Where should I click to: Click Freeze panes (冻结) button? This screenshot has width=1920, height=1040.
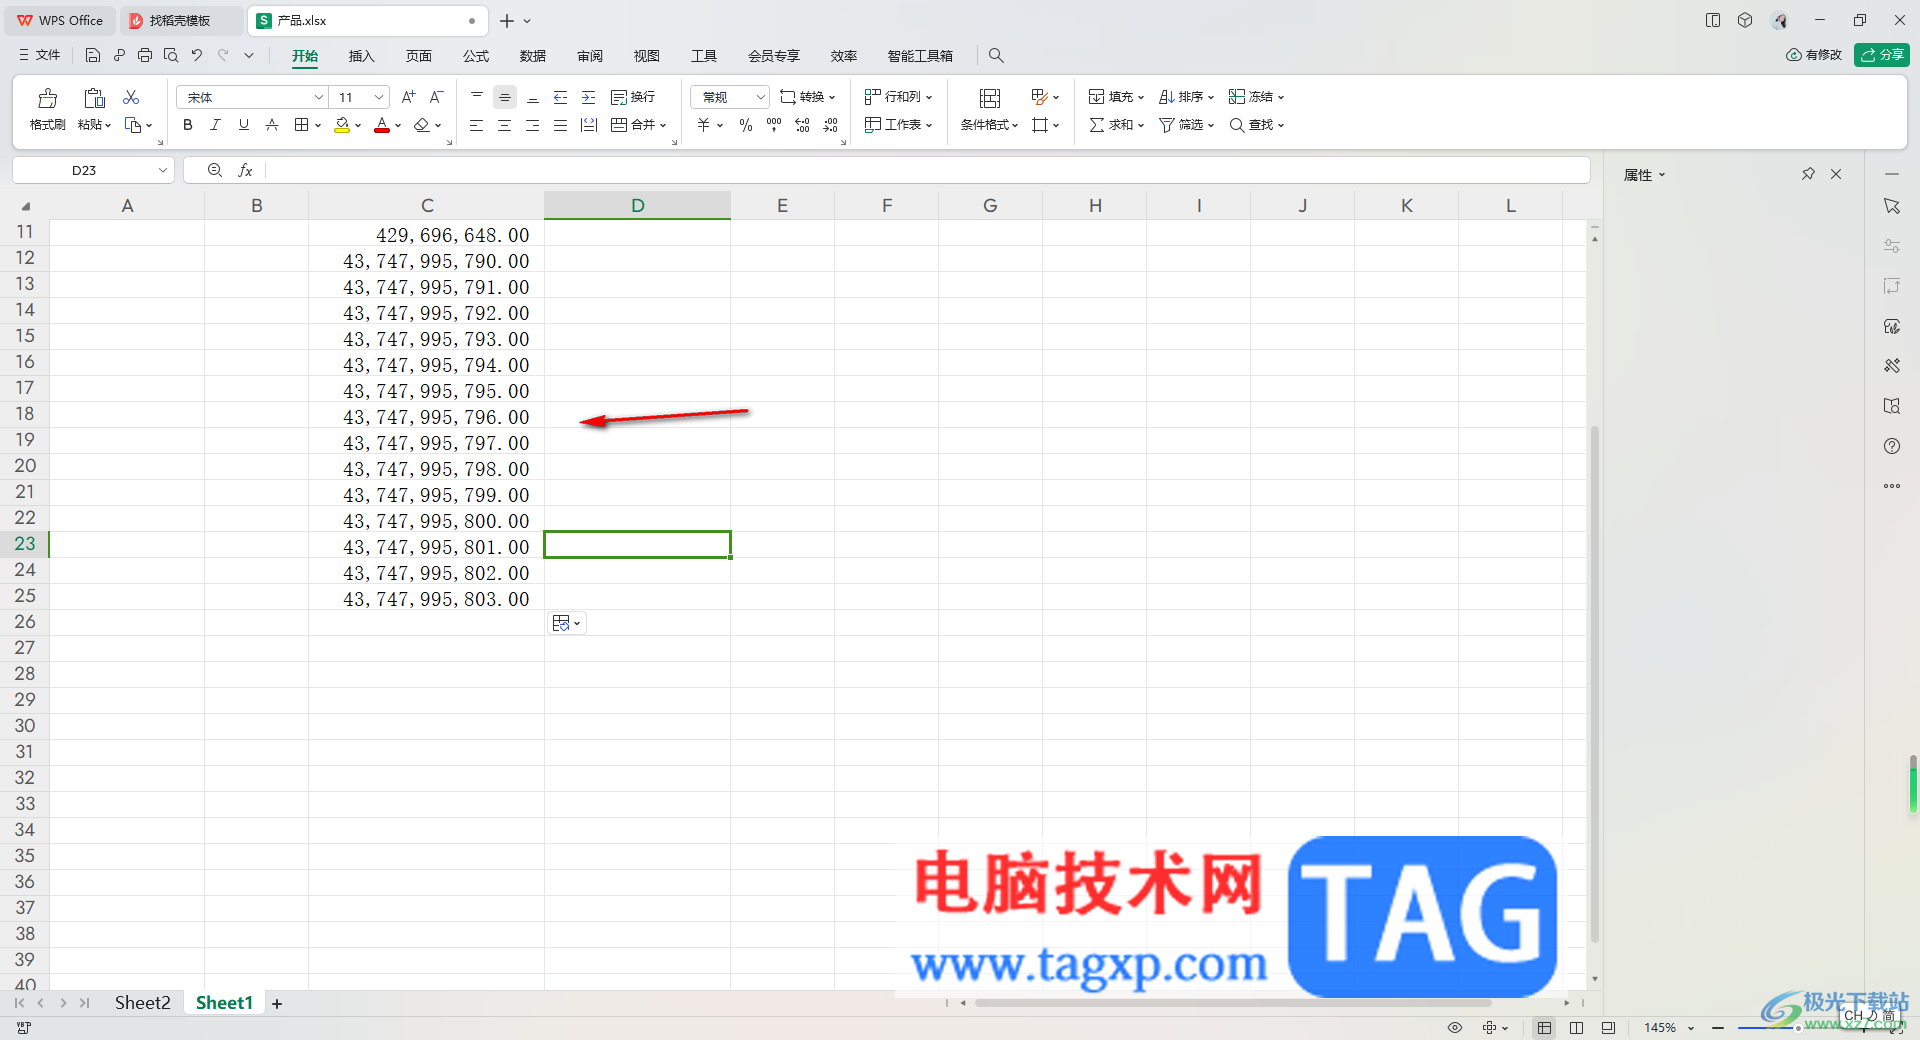(x=1256, y=97)
